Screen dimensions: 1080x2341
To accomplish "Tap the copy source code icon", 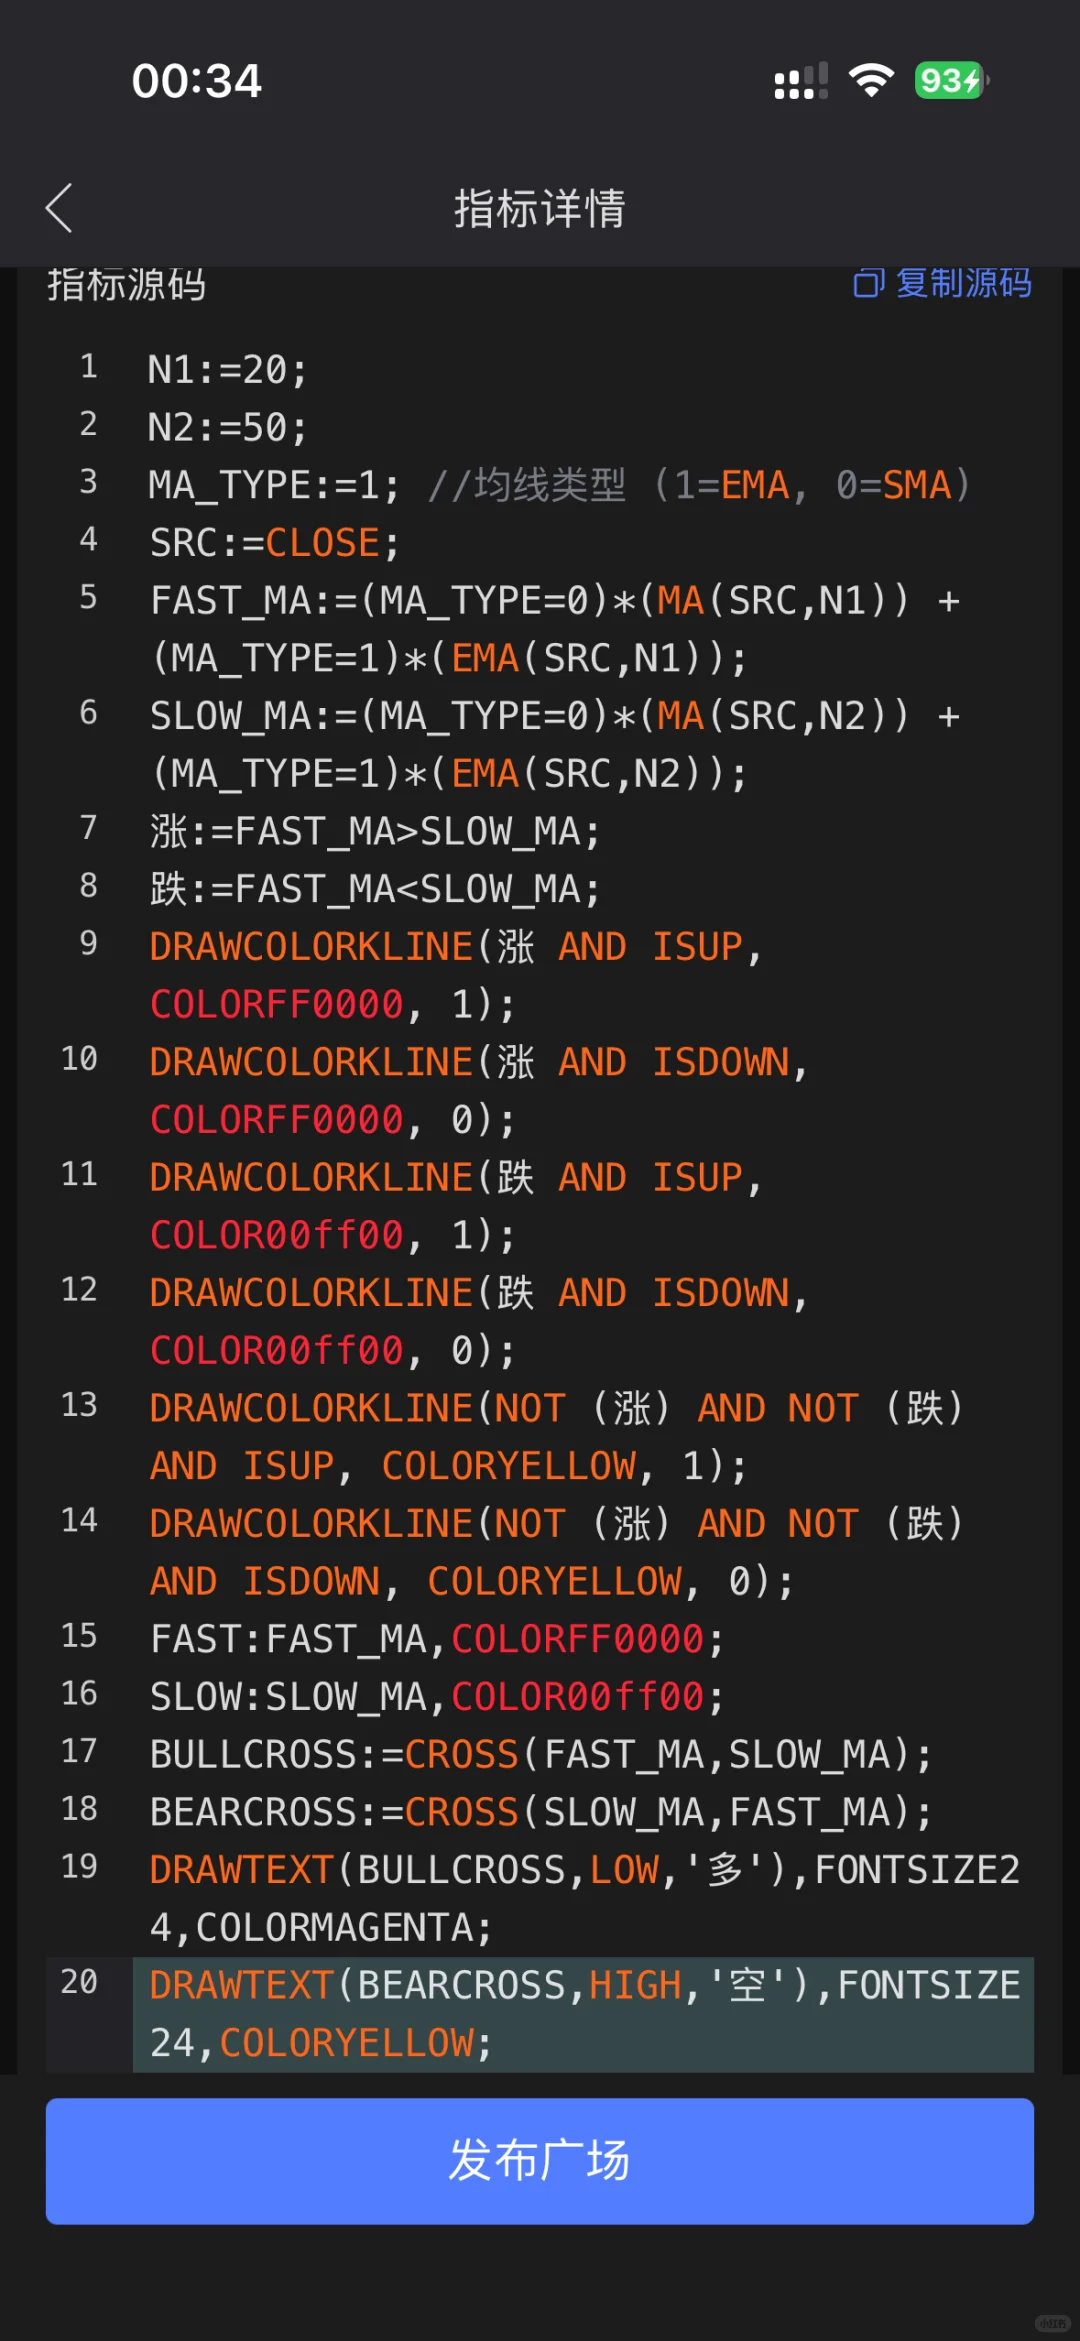I will click(x=868, y=284).
